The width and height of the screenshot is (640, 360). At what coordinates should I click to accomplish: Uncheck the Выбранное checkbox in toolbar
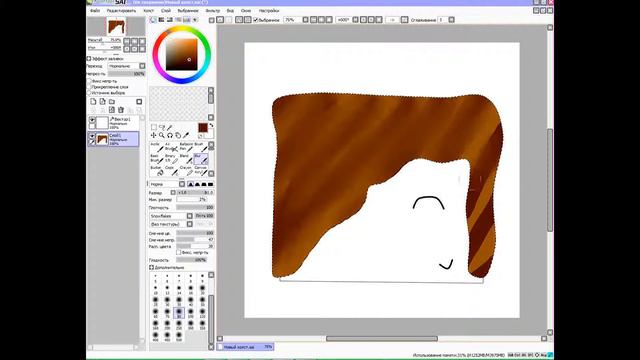pos(256,20)
